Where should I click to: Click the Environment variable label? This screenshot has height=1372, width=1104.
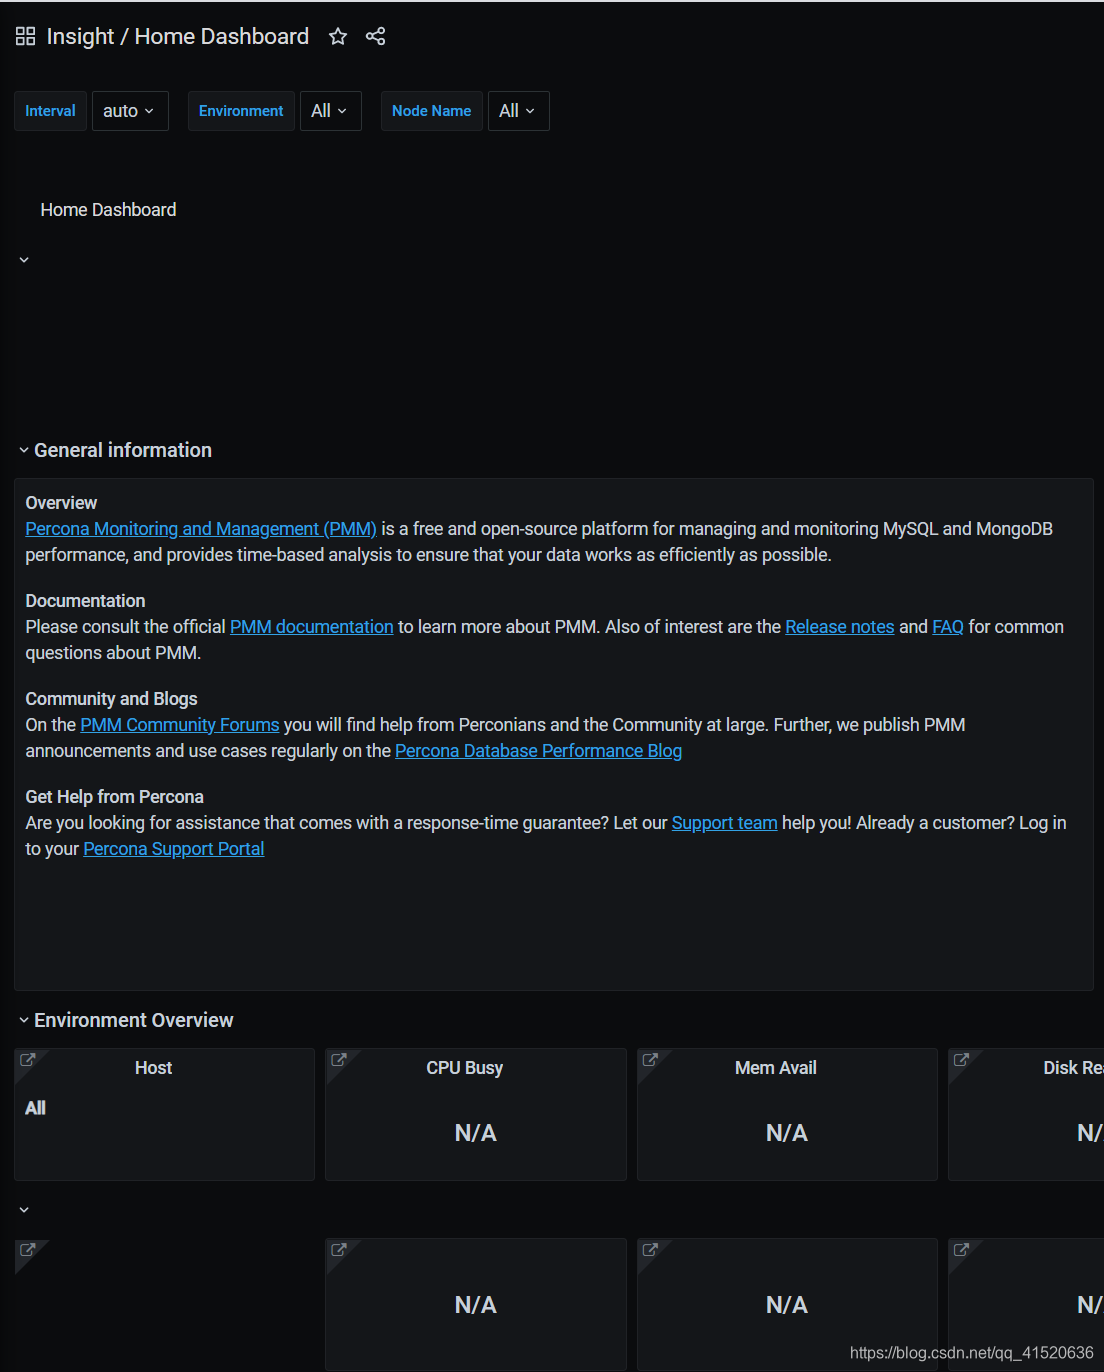coord(241,111)
